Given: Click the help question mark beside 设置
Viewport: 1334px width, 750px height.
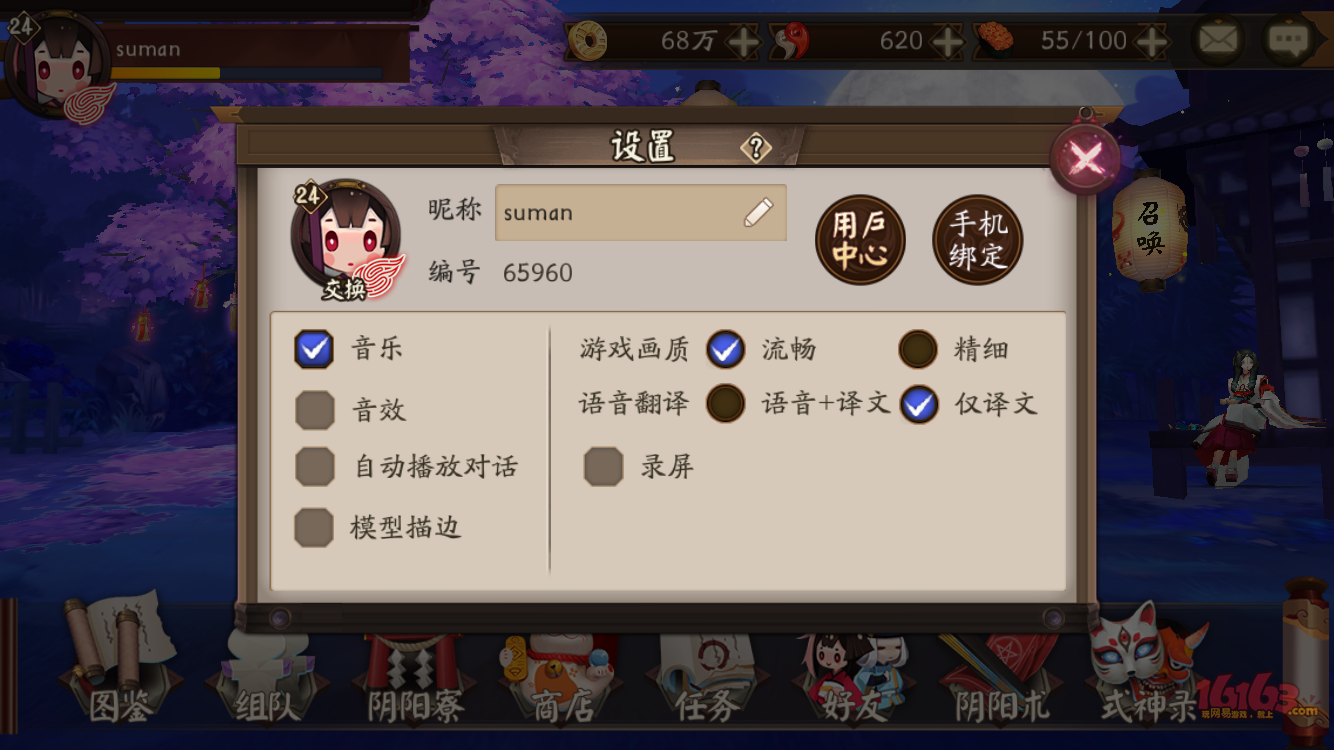Looking at the screenshot, I should click(x=756, y=149).
